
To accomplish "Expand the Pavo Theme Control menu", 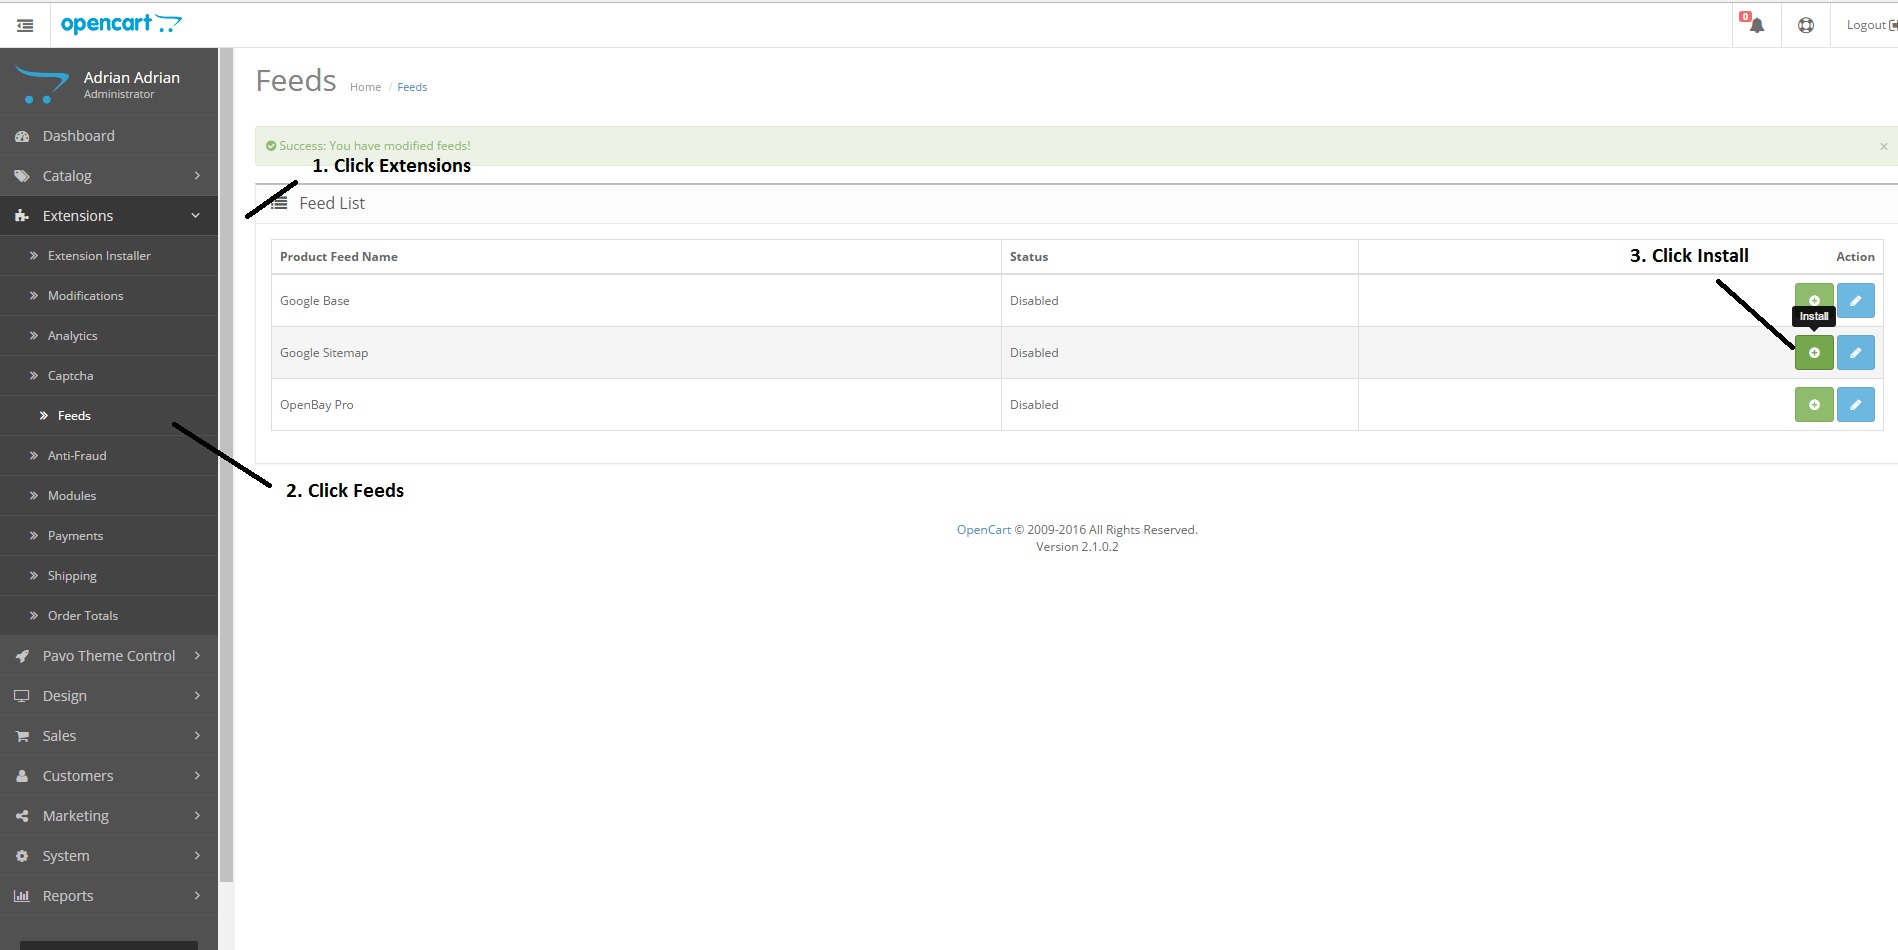I will pos(109,655).
